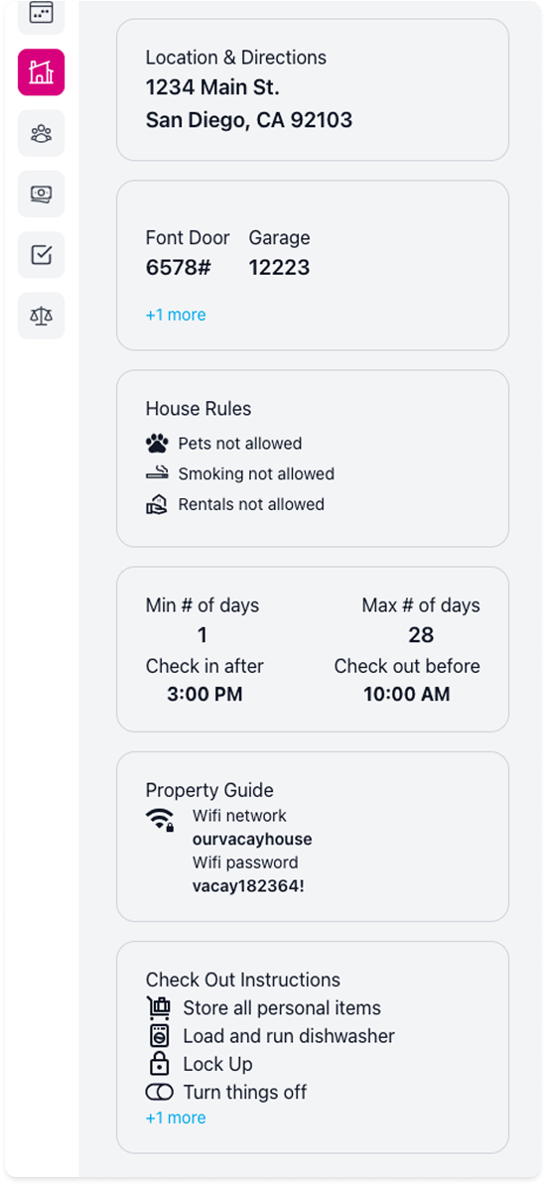Expand +1 more under door codes
This screenshot has width=546, height=1186.
coord(175,315)
